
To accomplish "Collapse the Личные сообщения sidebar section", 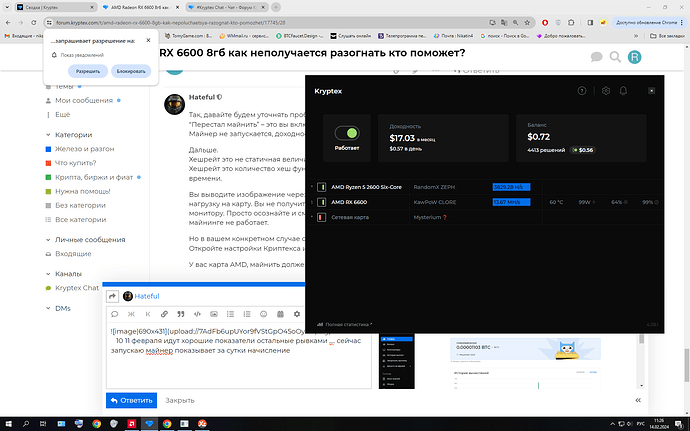I will point(86,239).
